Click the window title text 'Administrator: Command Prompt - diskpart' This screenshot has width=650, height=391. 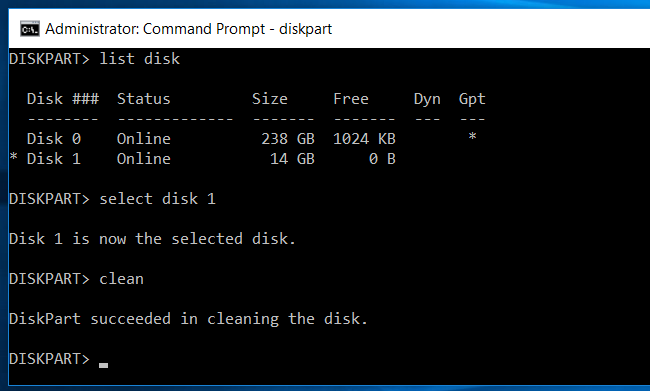tap(189, 29)
